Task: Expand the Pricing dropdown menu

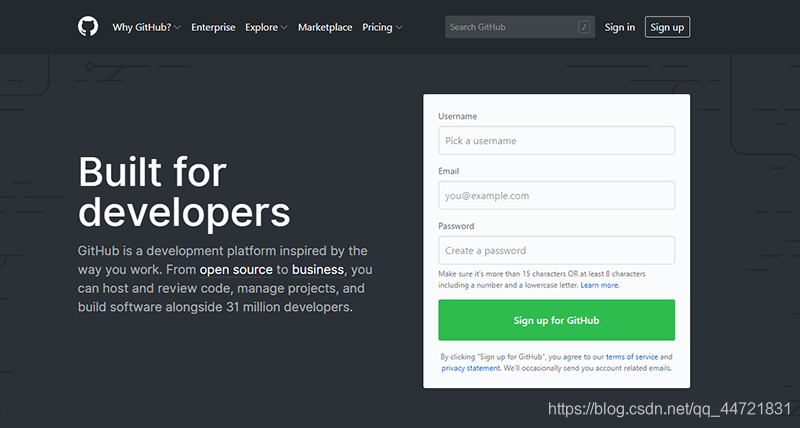Action: coord(382,27)
